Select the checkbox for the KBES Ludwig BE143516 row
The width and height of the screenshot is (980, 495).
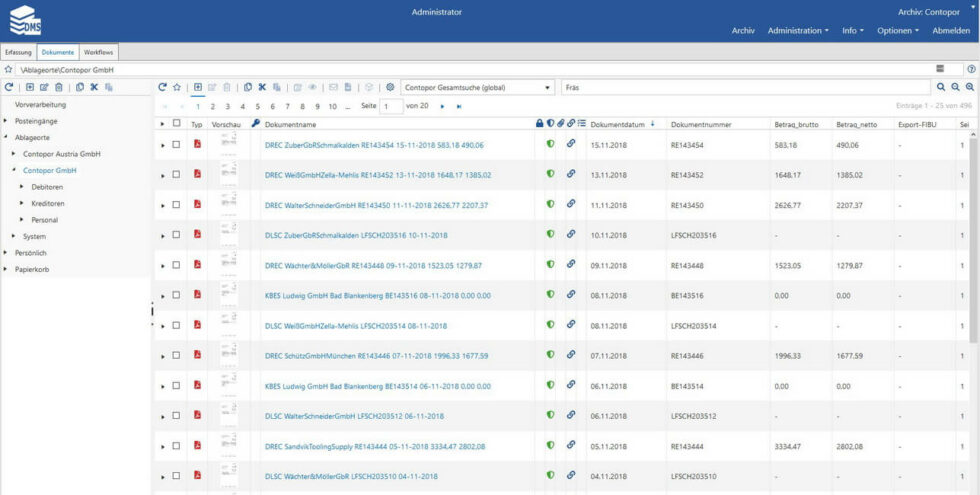(x=176, y=296)
